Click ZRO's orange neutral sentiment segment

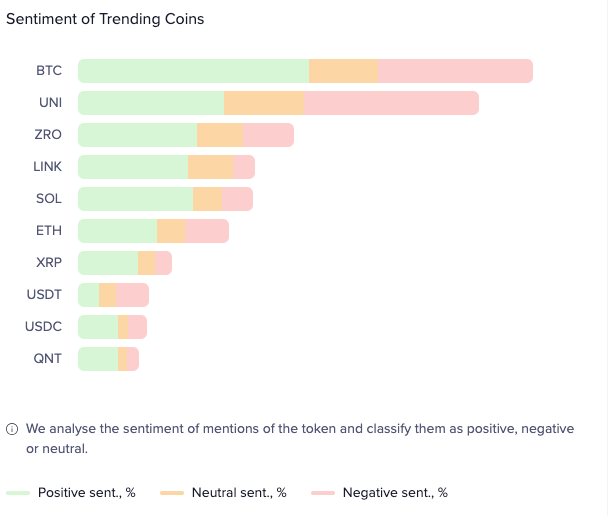click(220, 135)
